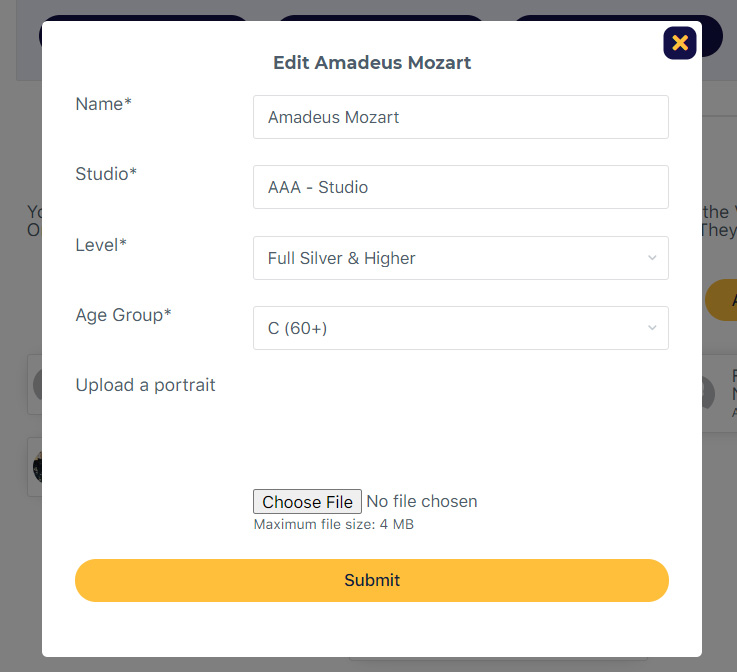This screenshot has height=672, width=737.
Task: Click the Studio* field label
Action: [x=106, y=174]
